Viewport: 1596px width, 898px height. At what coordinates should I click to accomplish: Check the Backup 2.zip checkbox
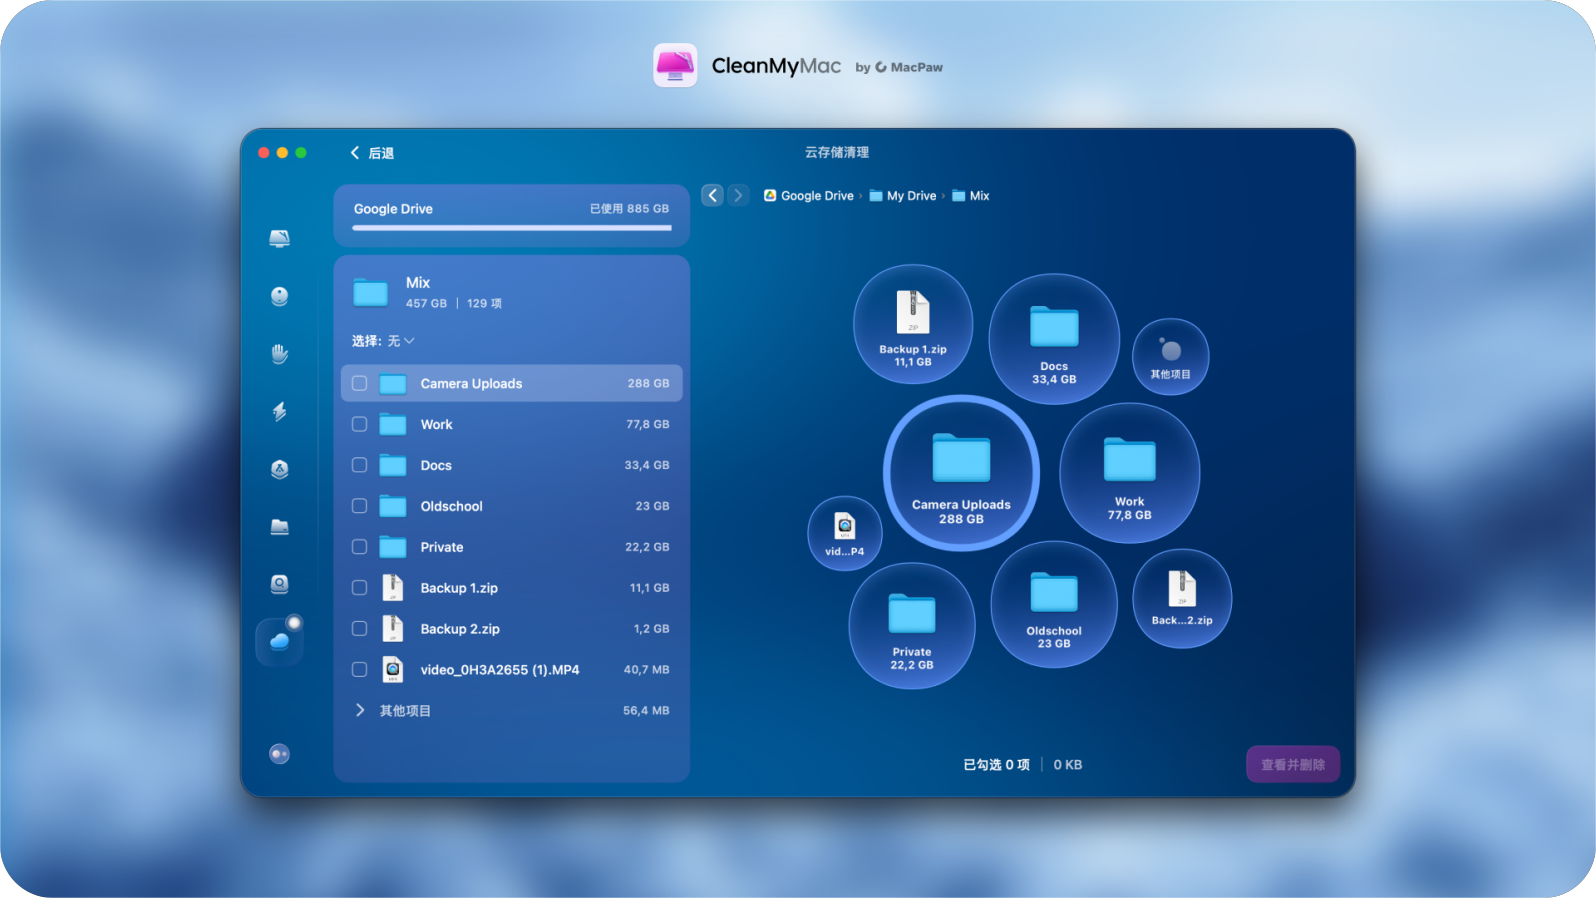tap(360, 629)
